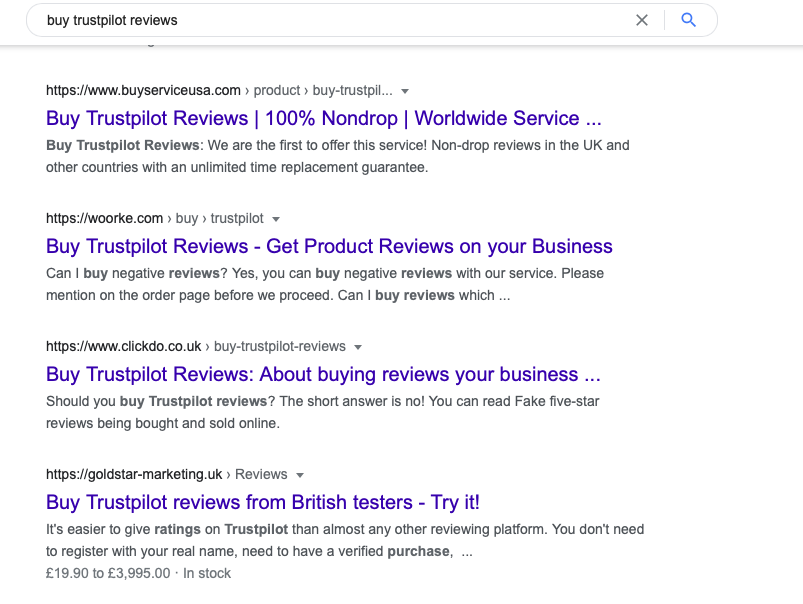Clear the search box with X icon
This screenshot has height=604, width=803.
point(642,20)
